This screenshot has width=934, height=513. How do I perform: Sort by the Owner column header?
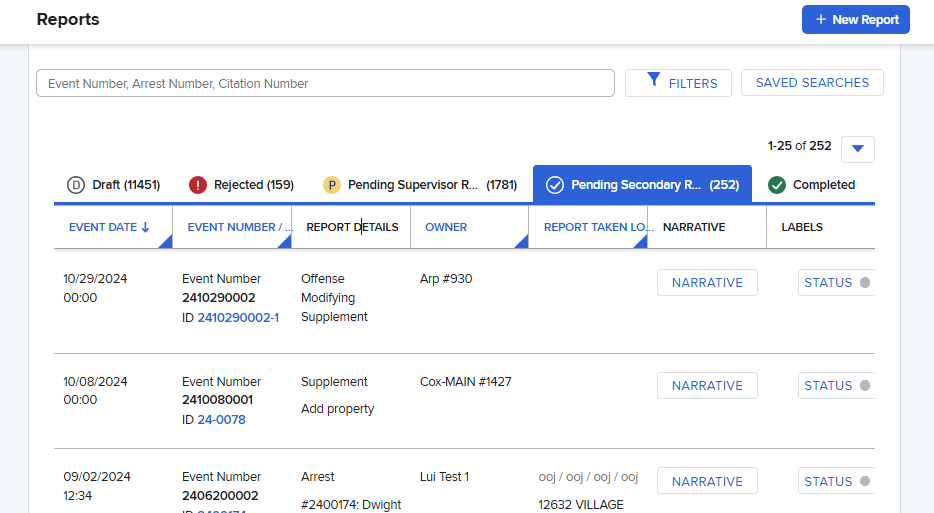click(446, 227)
